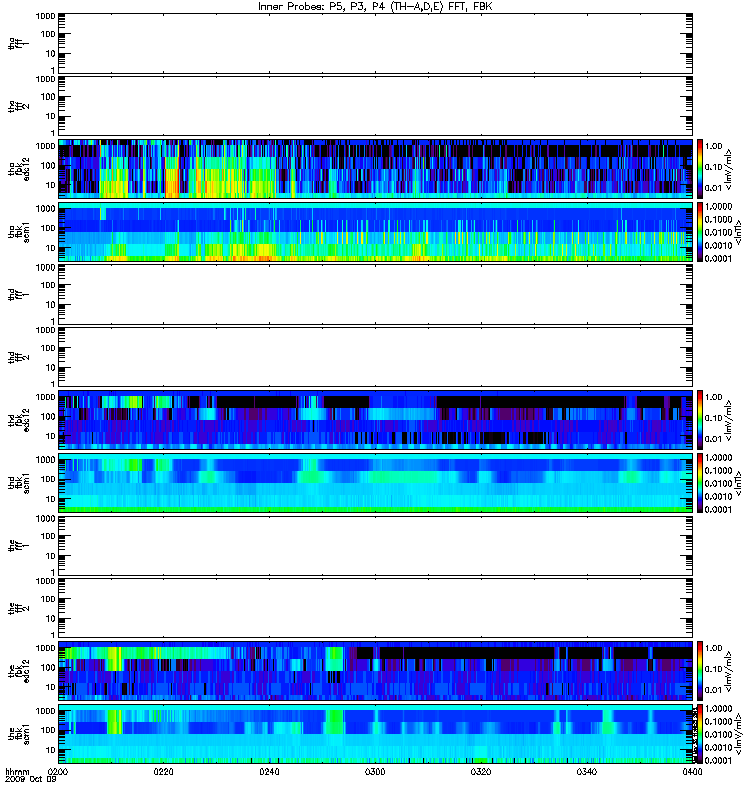Click inside the the fbk scm1 spectrogram

pos(376,734)
